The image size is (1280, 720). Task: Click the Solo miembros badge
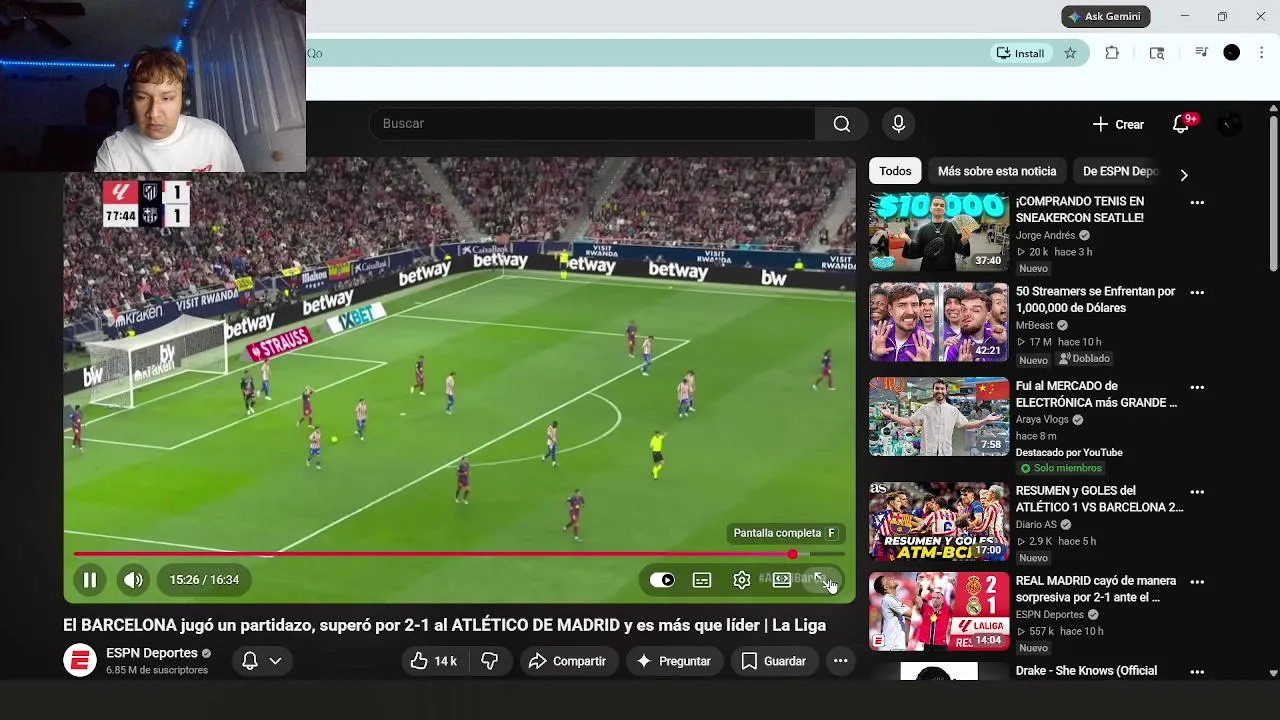coord(1060,468)
